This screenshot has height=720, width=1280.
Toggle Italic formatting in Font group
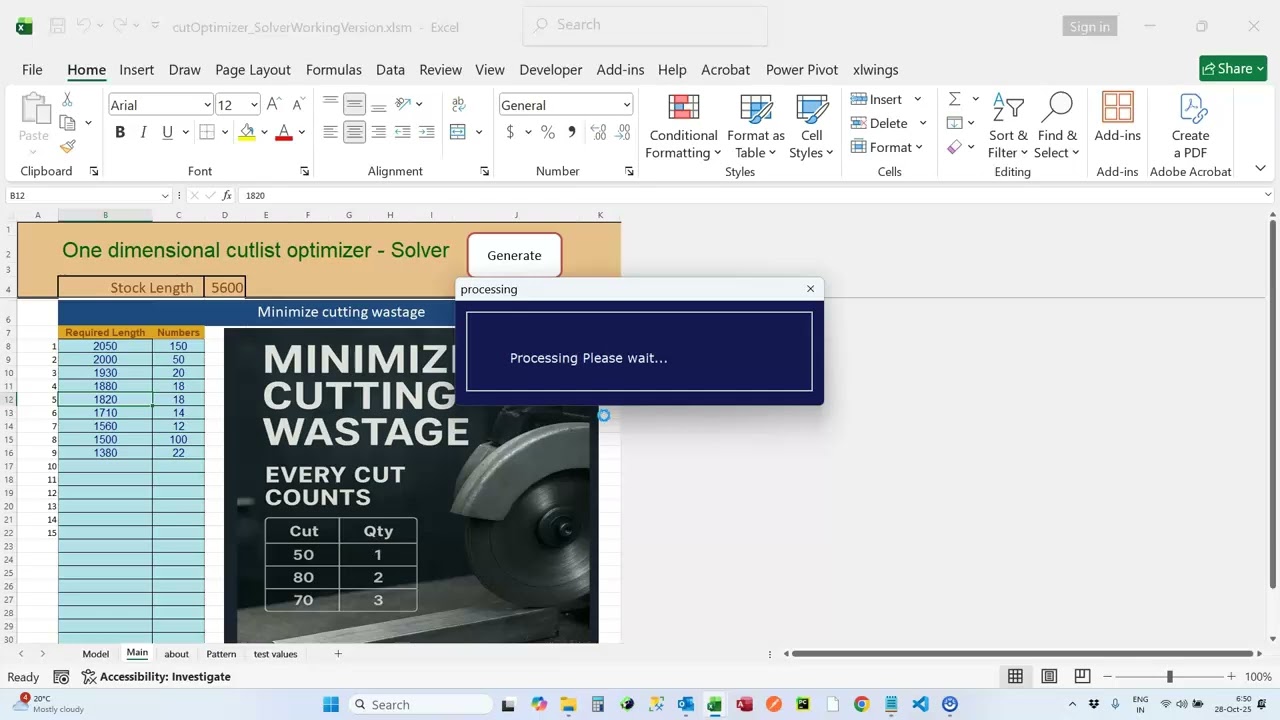[x=143, y=132]
